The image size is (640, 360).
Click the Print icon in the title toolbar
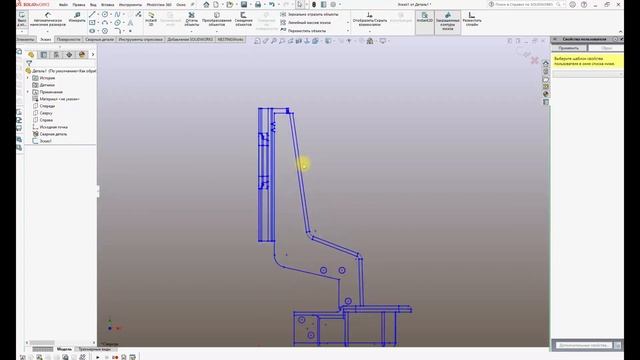coord(258,4)
